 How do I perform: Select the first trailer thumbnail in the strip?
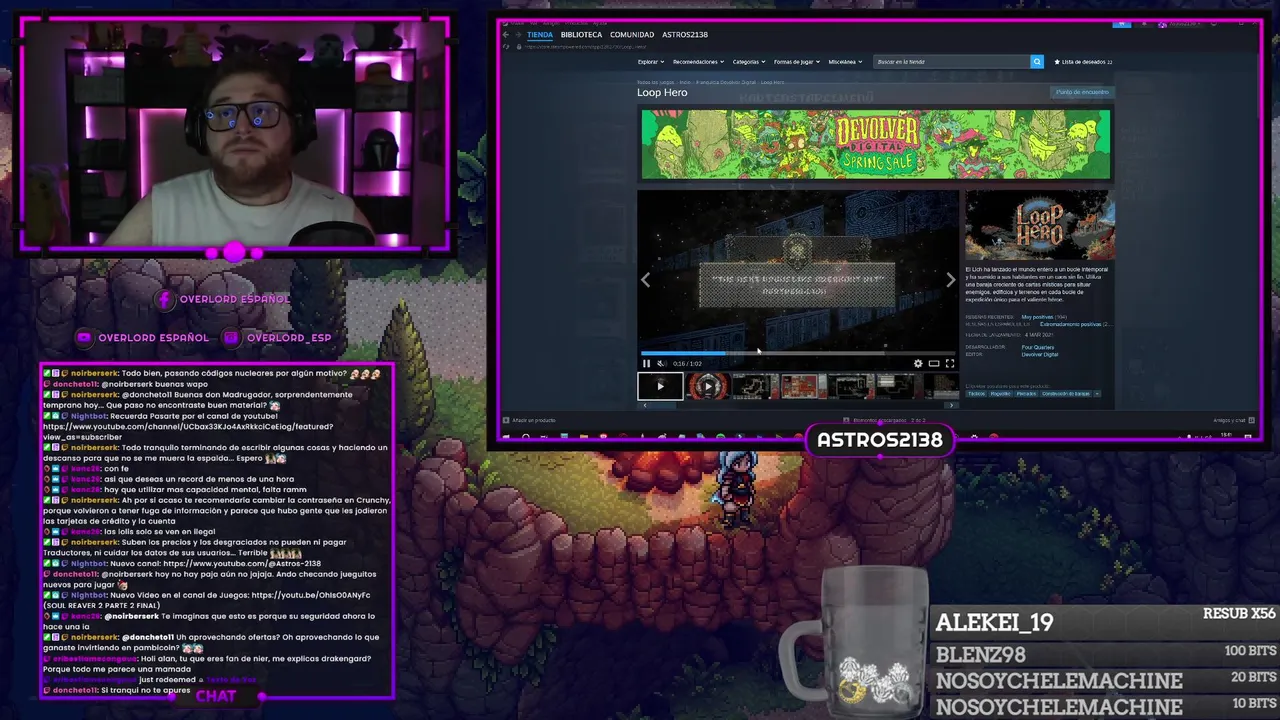(660, 386)
